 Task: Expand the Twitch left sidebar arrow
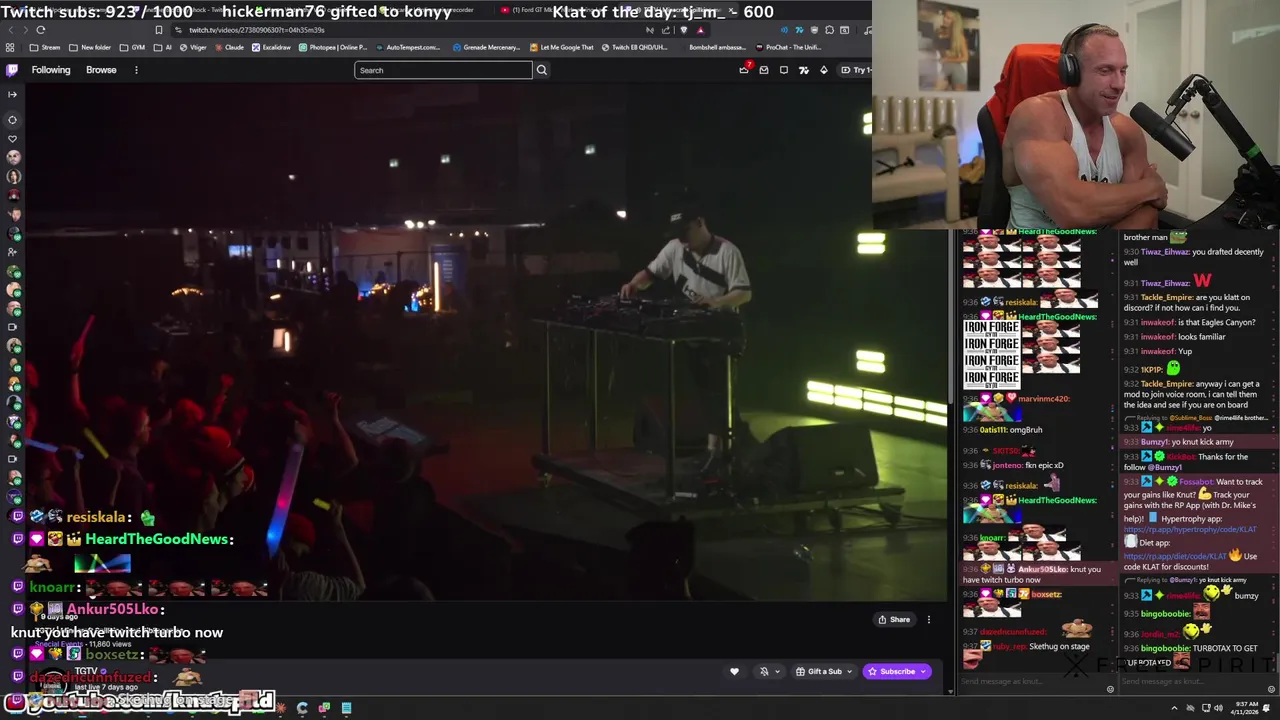point(12,95)
